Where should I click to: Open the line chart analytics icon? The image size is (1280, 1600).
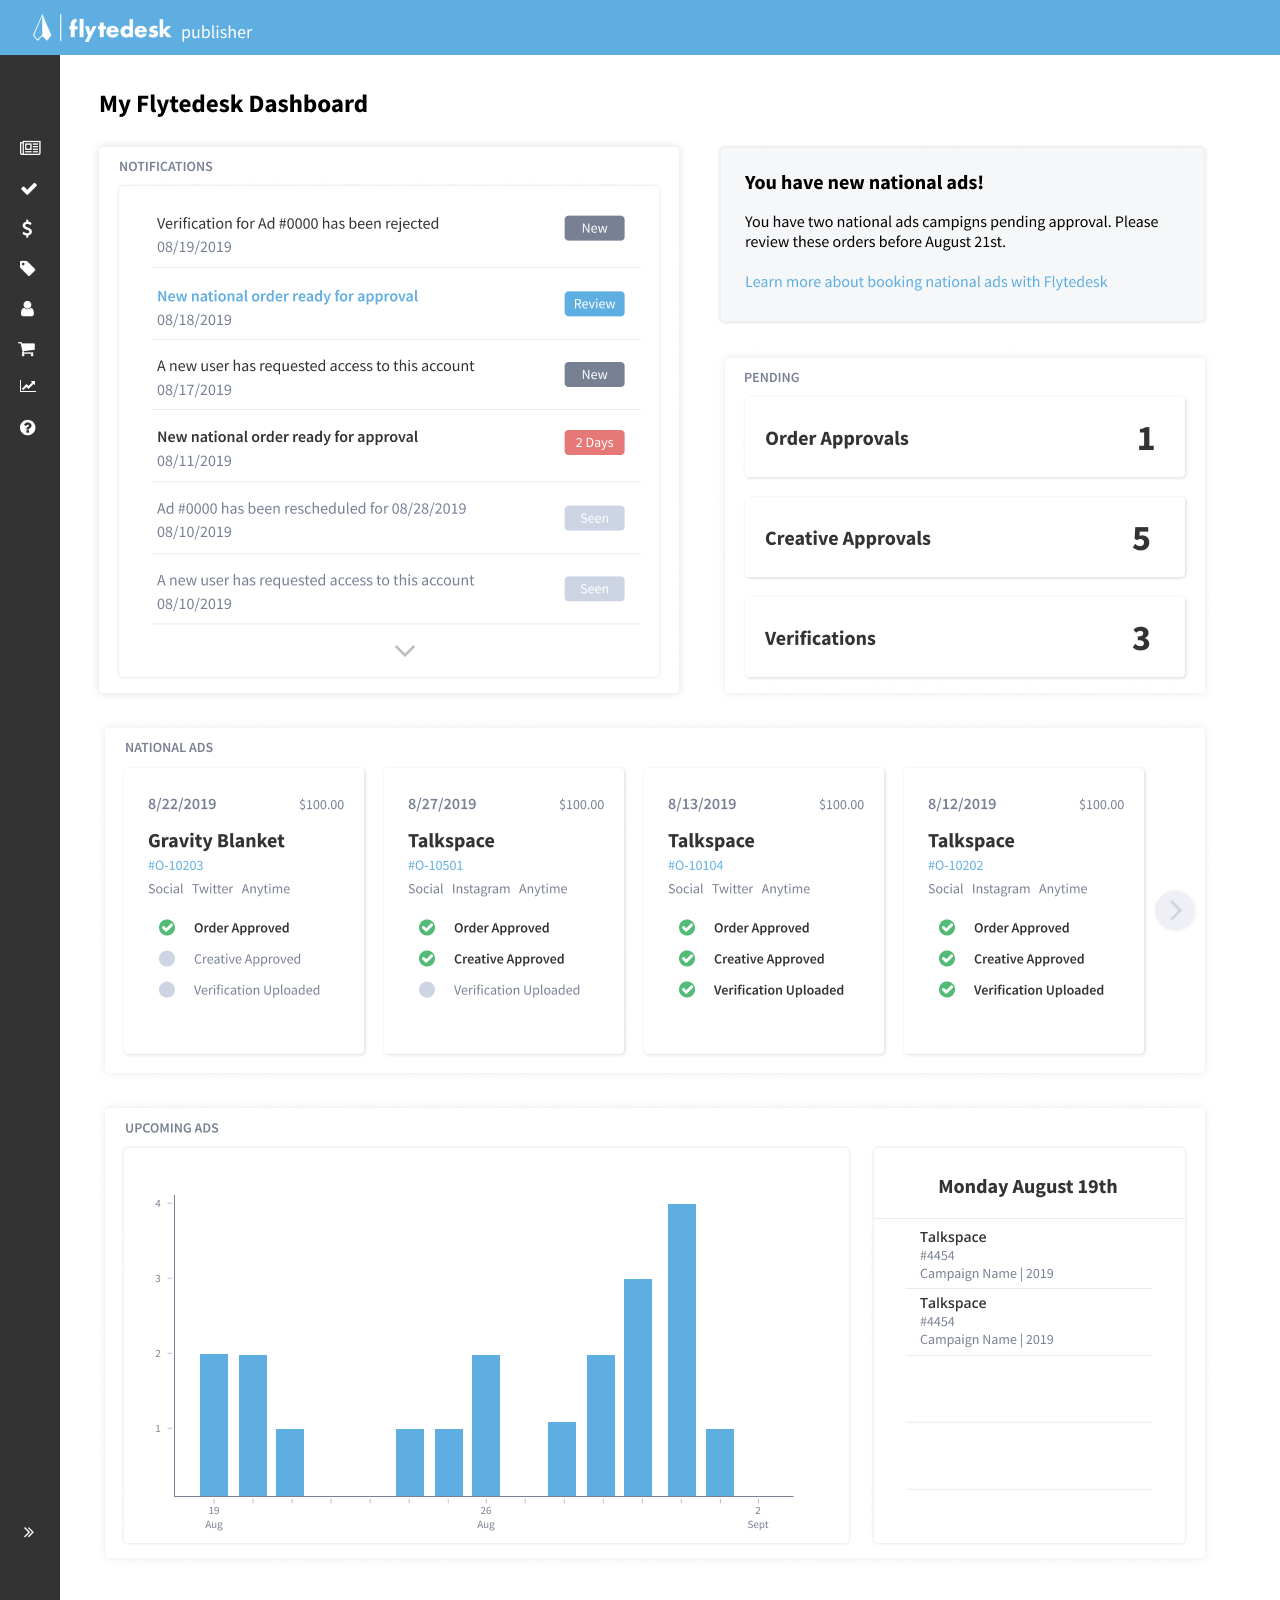28,386
